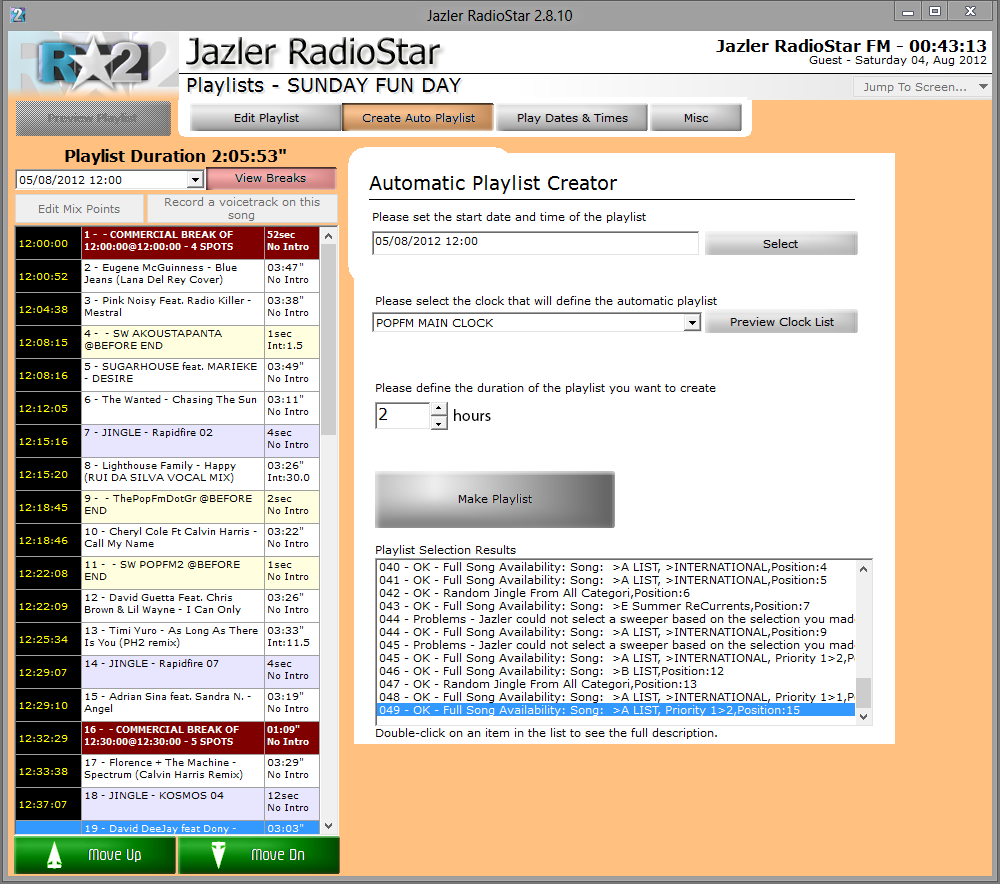Image resolution: width=1000 pixels, height=884 pixels.
Task: Select result 047 Random Jingle Position:13
Action: coord(616,684)
